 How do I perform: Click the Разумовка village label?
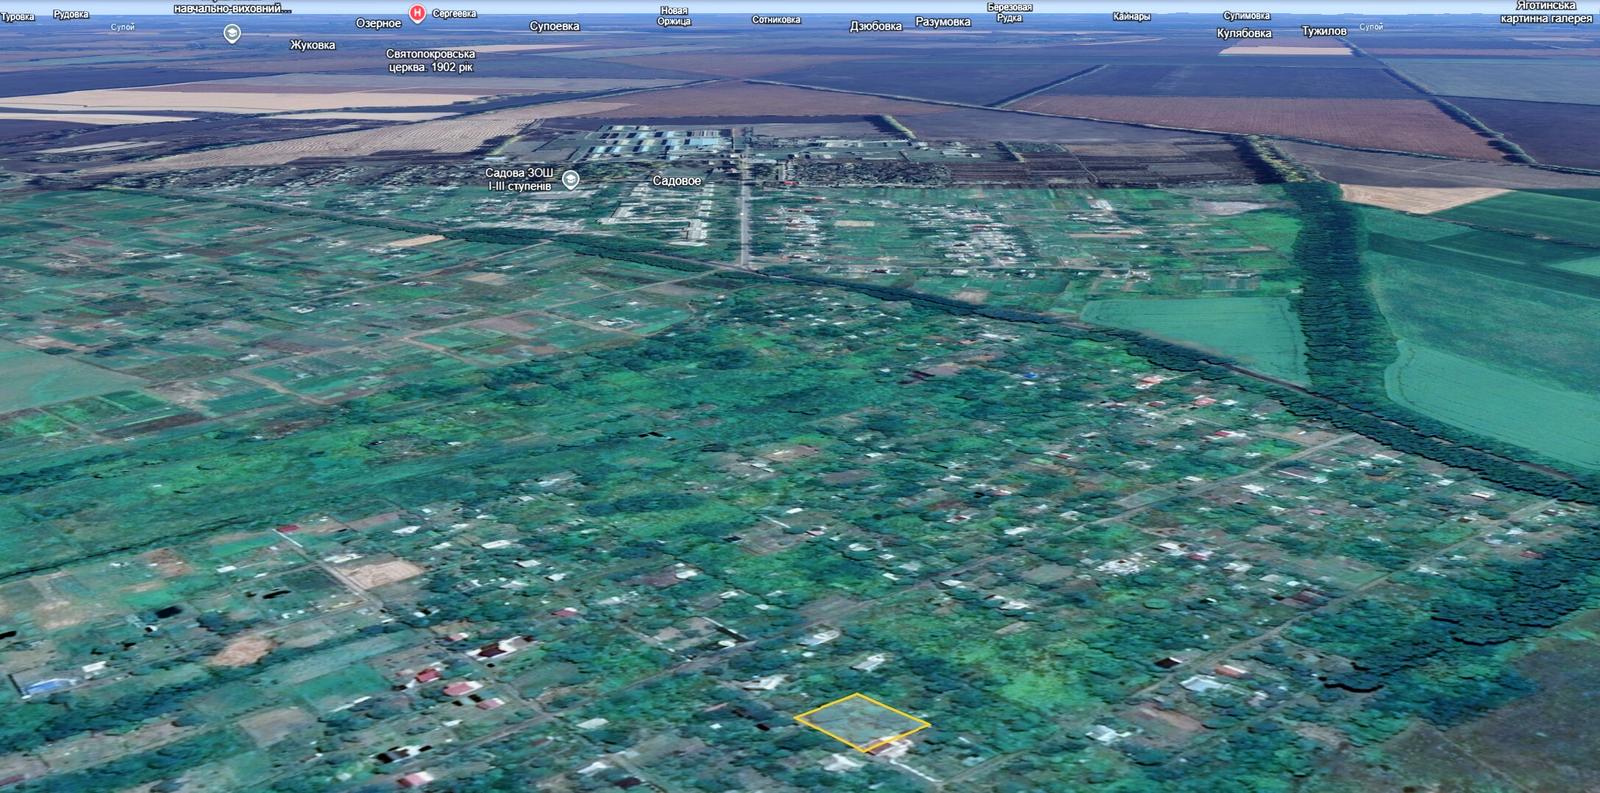tap(942, 22)
